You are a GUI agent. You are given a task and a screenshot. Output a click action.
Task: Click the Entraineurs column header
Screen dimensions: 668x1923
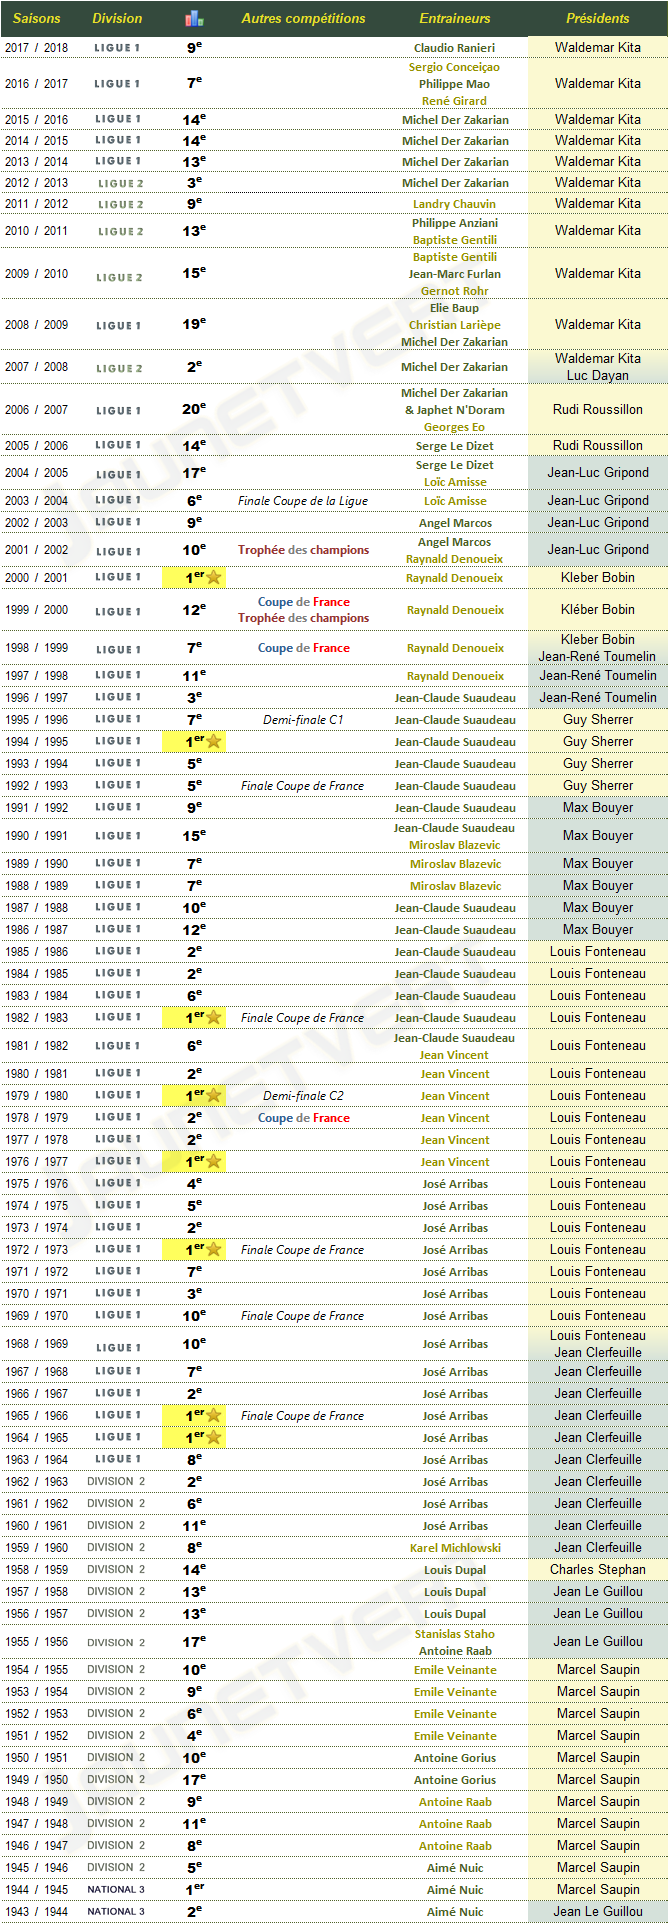455,18
